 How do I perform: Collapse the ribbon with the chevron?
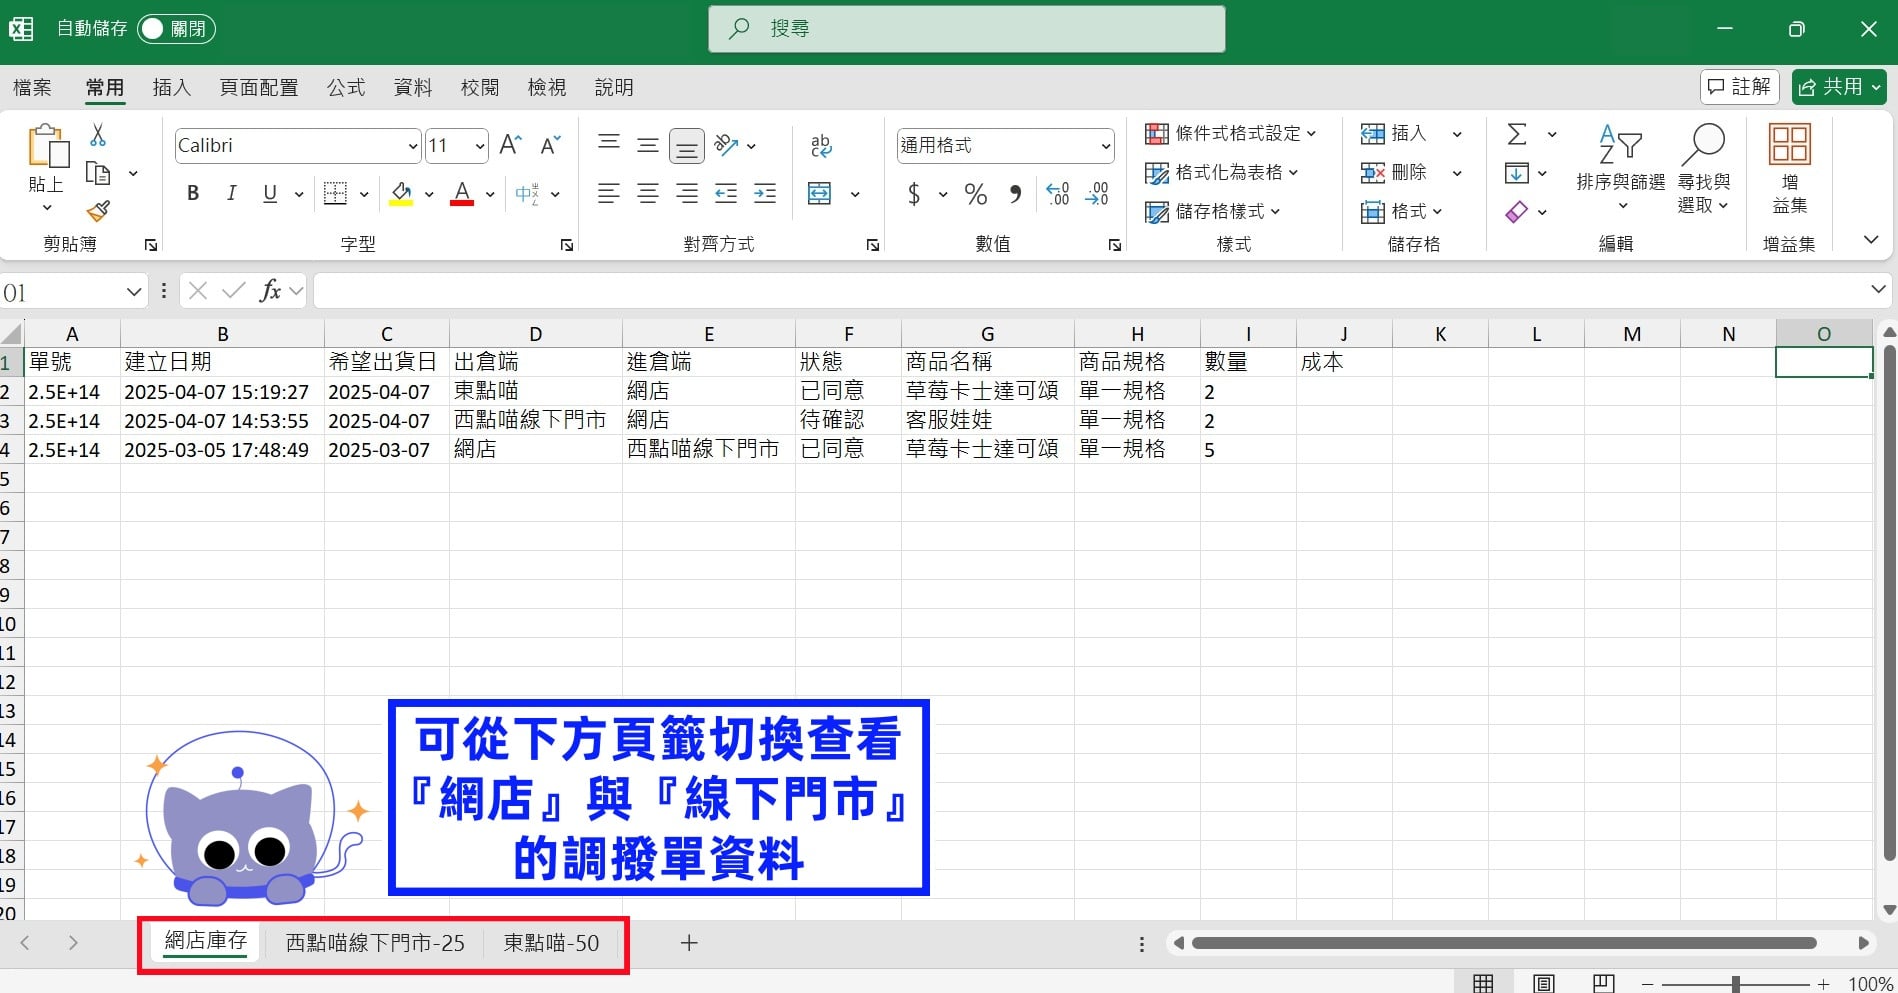[1871, 239]
